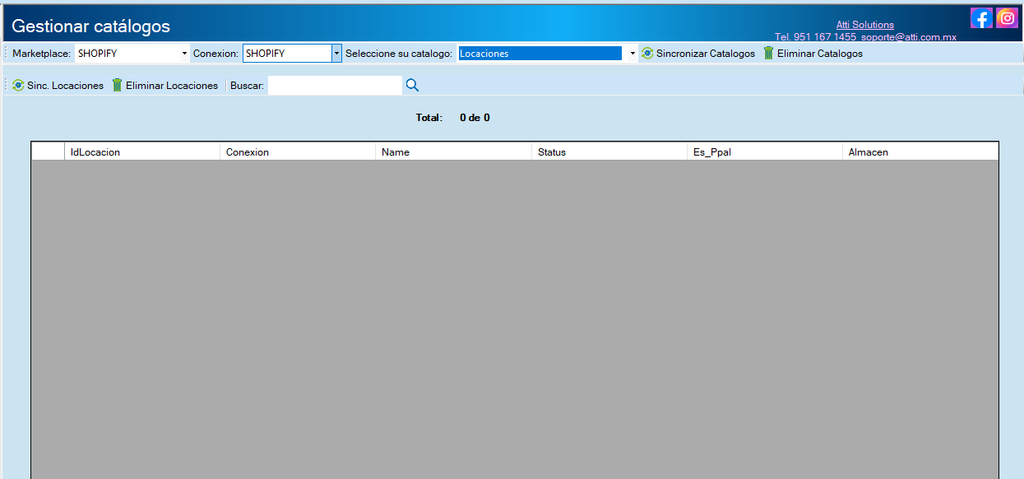The image size is (1024, 479).
Task: Select the Conexion SHOPIFY combo box
Action: tap(292, 54)
